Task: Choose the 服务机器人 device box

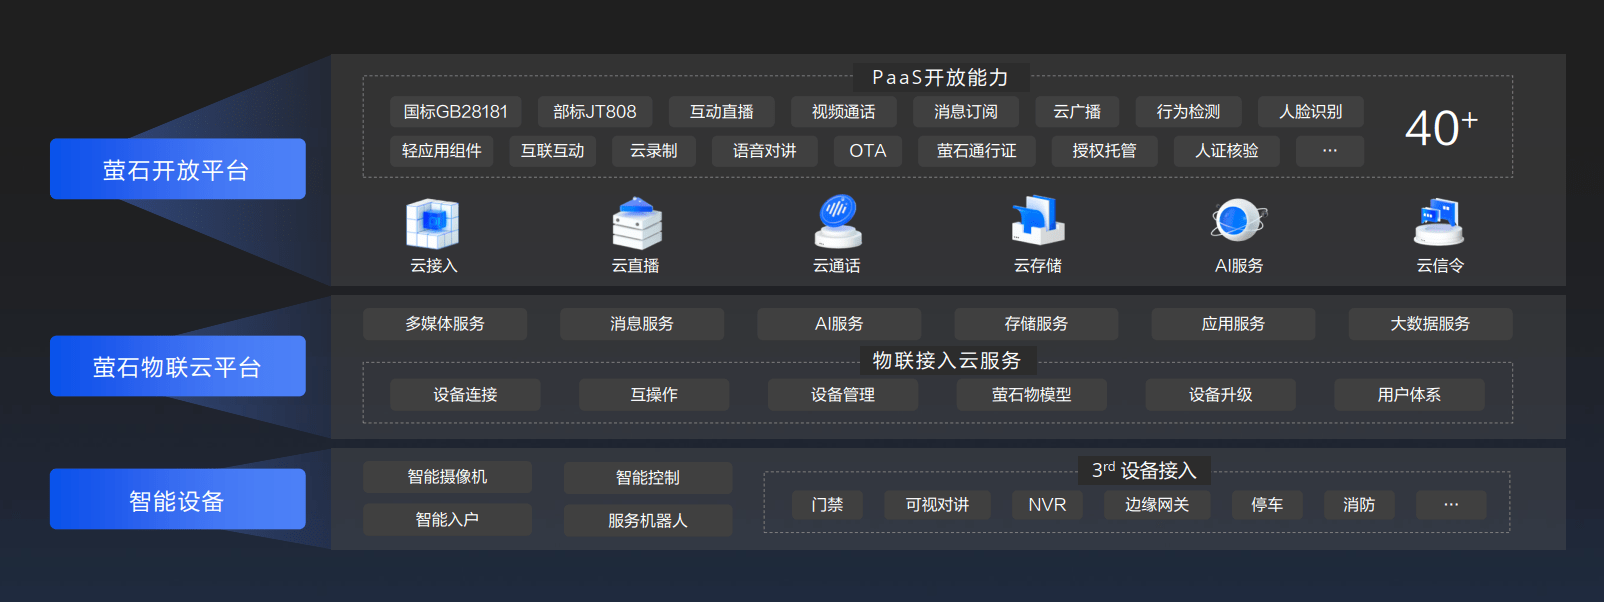Action: (x=648, y=521)
